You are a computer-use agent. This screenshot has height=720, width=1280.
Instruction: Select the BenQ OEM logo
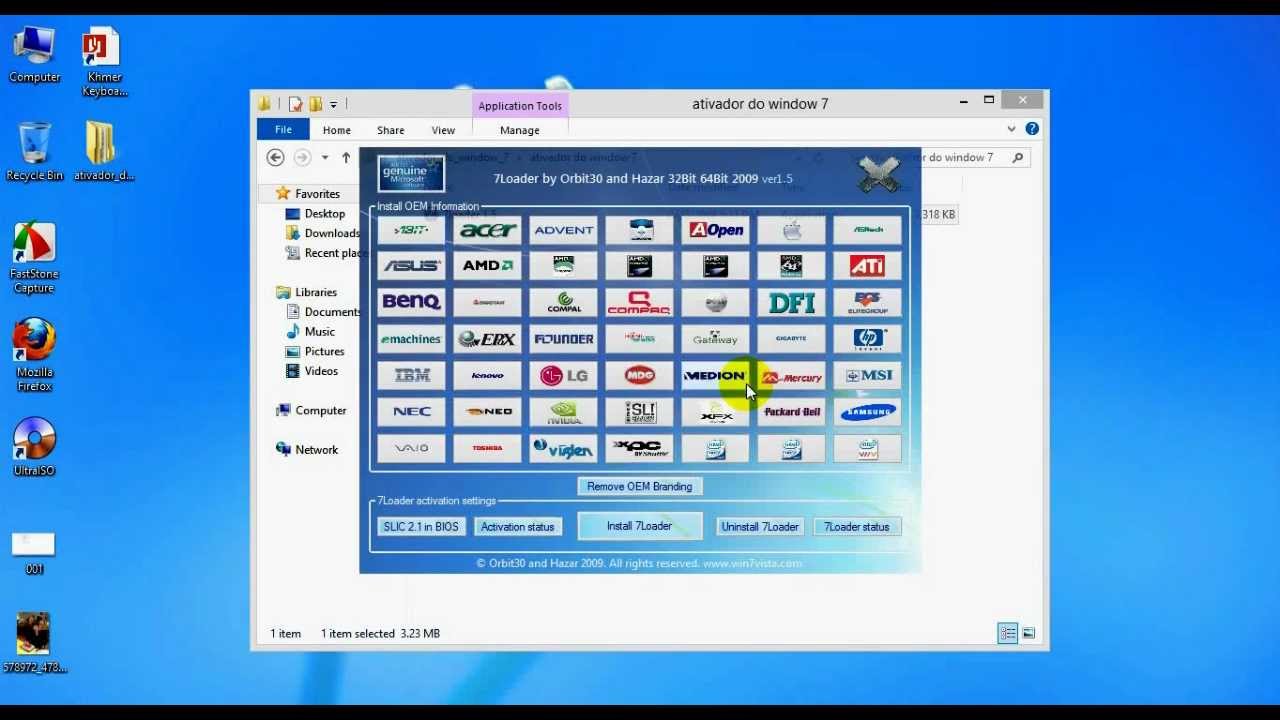(411, 302)
